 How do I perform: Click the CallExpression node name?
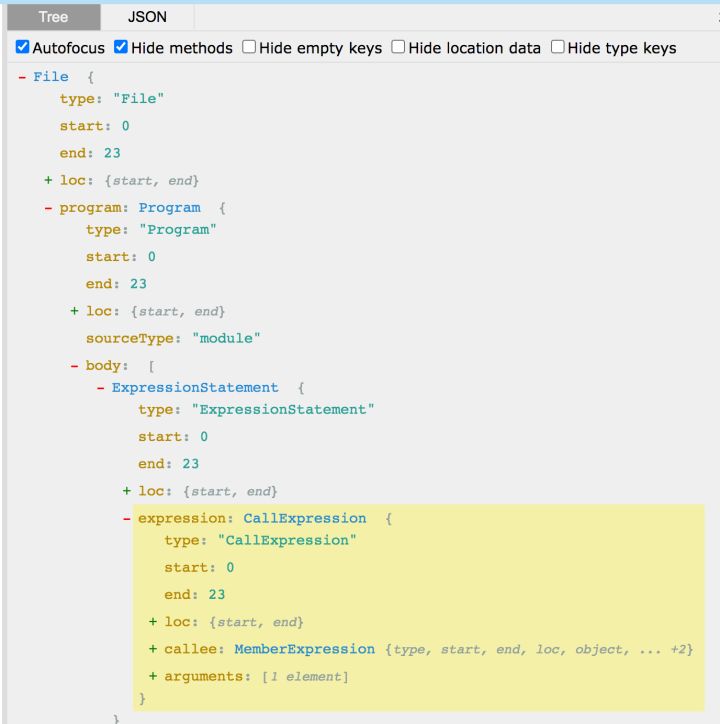click(x=305, y=519)
